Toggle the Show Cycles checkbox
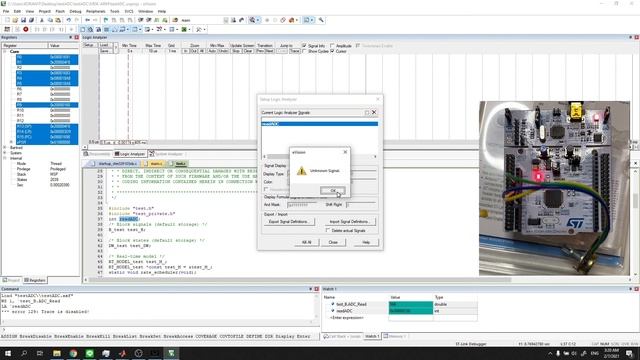Viewport: 640px width, 360px height. pos(304,51)
